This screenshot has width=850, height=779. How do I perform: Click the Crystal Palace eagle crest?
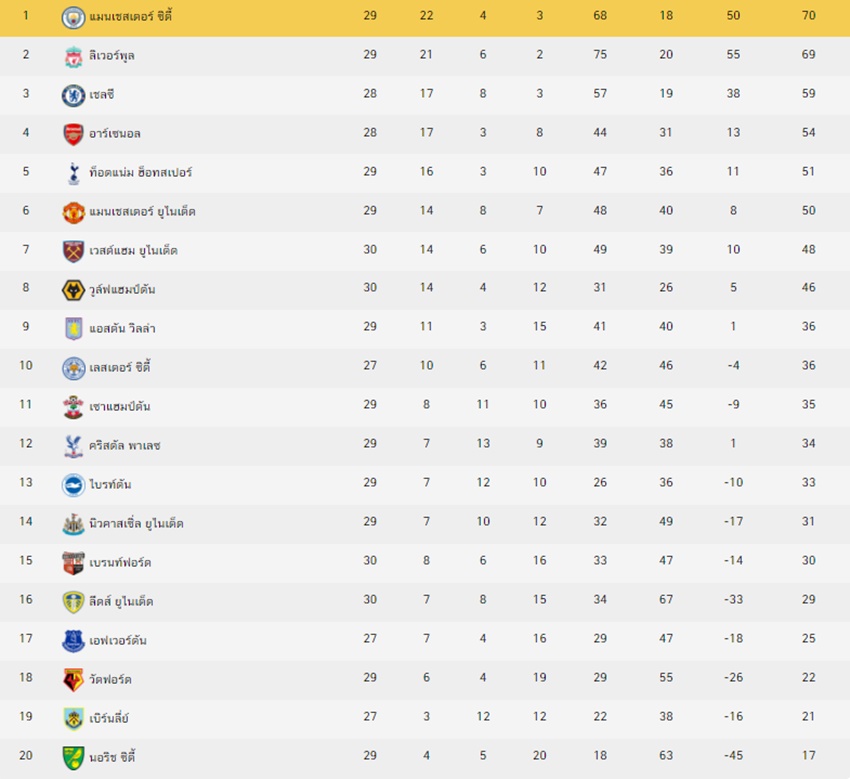click(x=73, y=446)
